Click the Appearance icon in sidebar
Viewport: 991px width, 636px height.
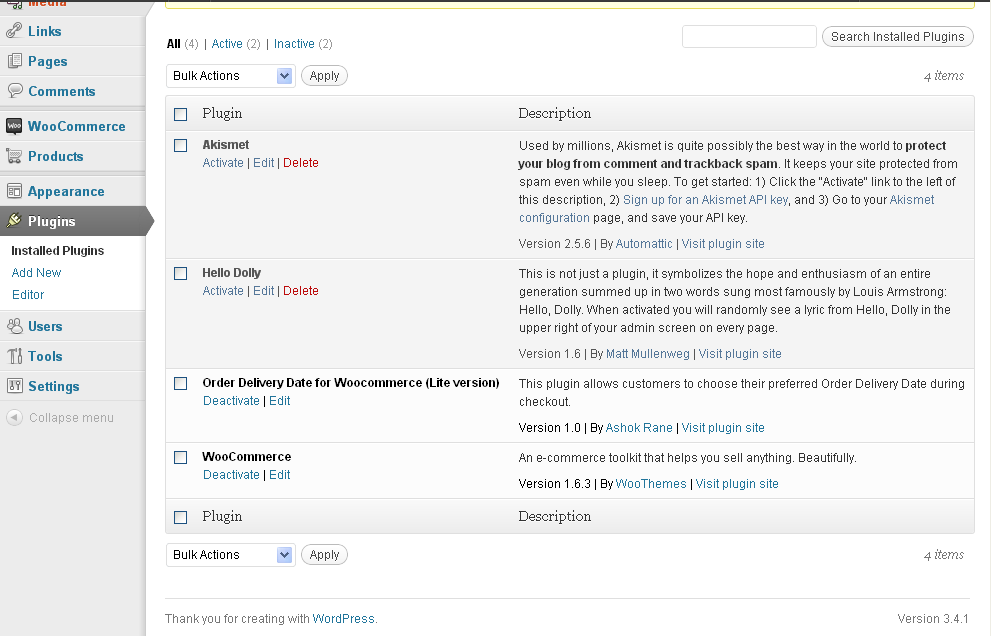click(x=14, y=191)
